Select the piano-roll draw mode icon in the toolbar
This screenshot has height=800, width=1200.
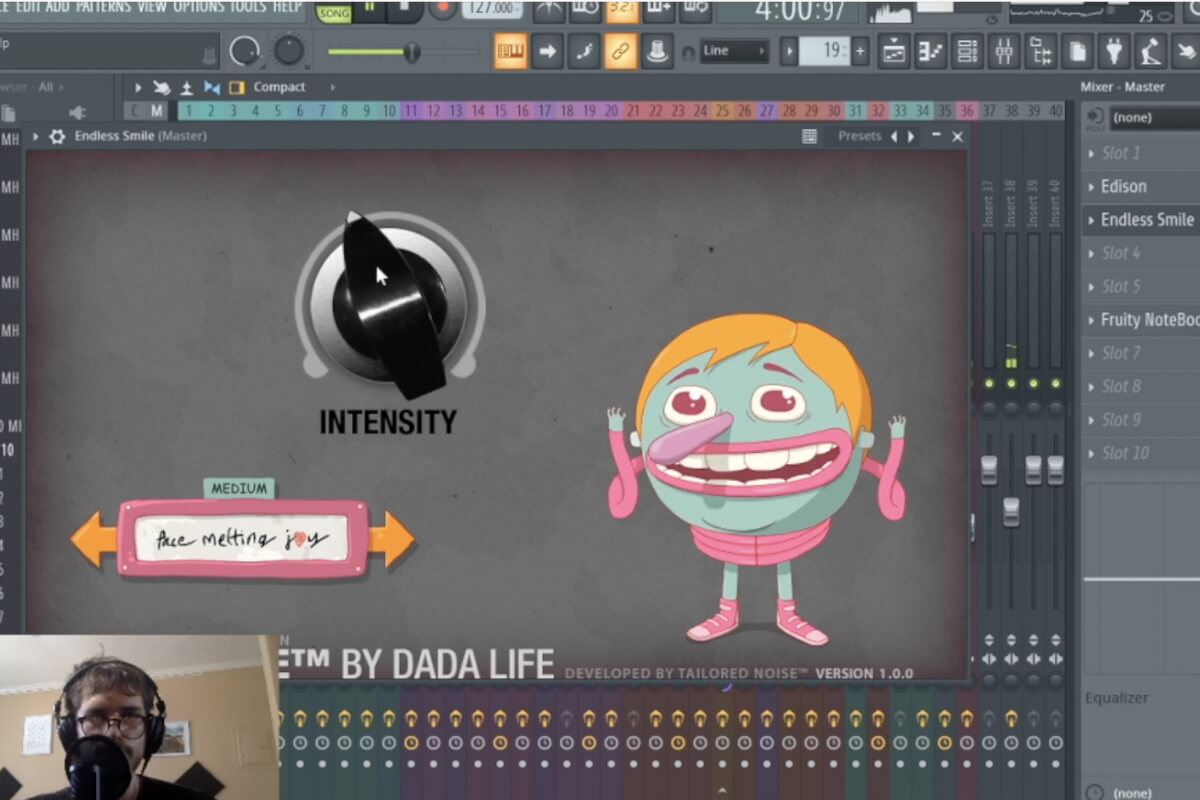click(511, 51)
